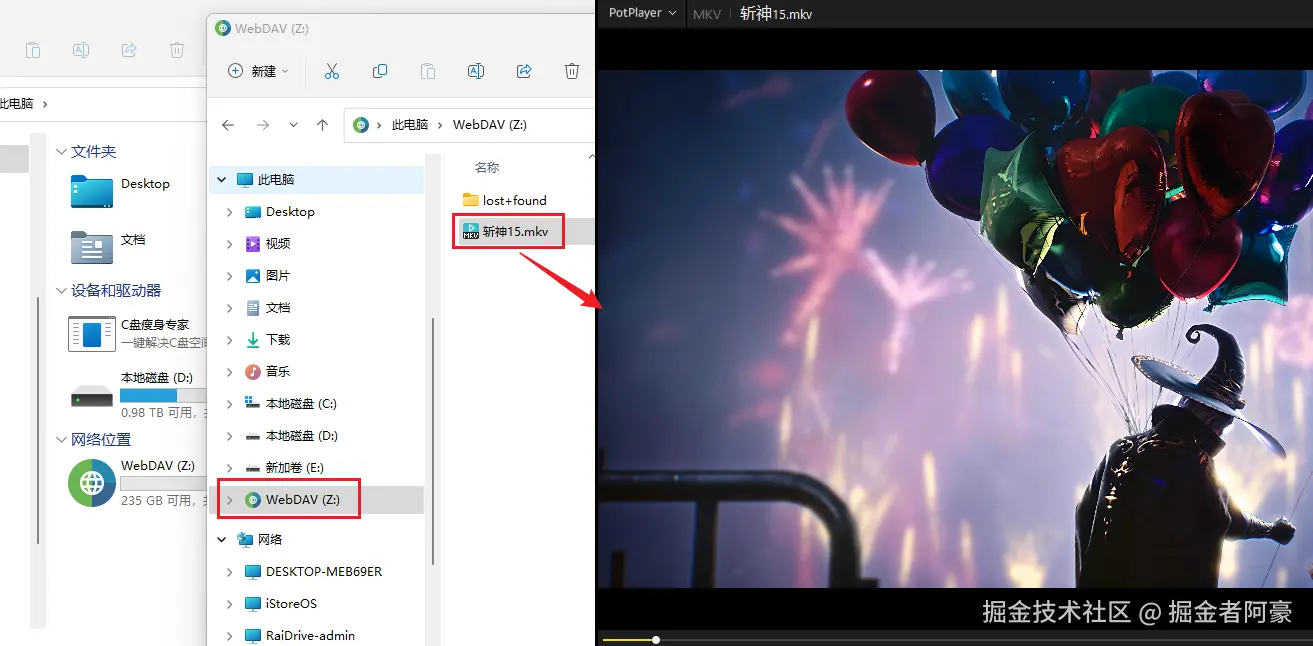Expand the 本地磁盘 (C:) tree node
The width and height of the screenshot is (1313, 646).
tap(230, 404)
